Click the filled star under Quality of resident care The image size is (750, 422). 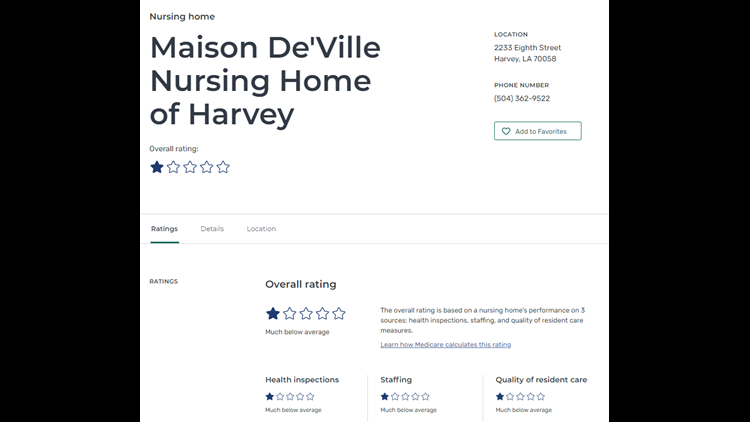coord(500,396)
